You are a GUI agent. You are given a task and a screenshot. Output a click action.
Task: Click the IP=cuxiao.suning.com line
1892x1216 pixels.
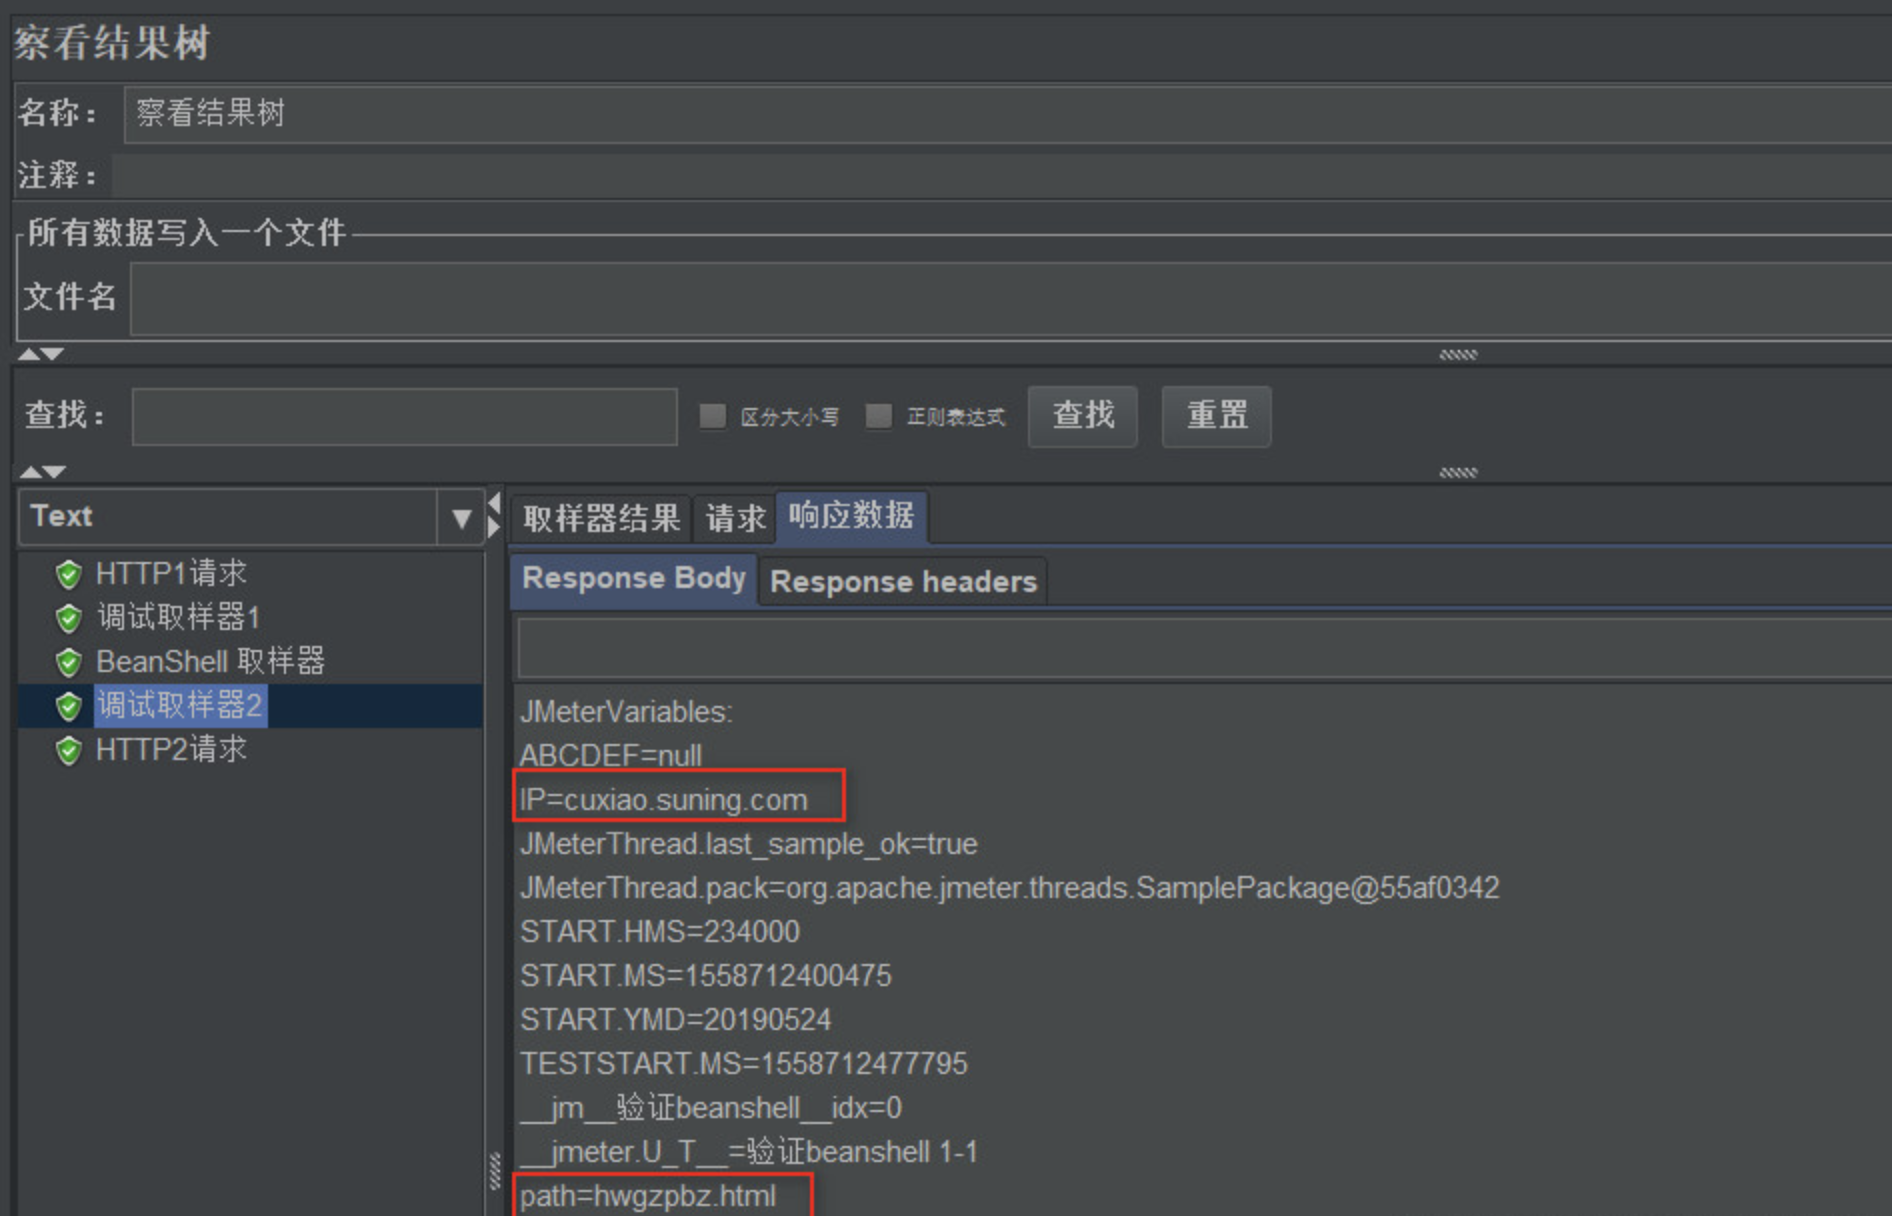663,800
